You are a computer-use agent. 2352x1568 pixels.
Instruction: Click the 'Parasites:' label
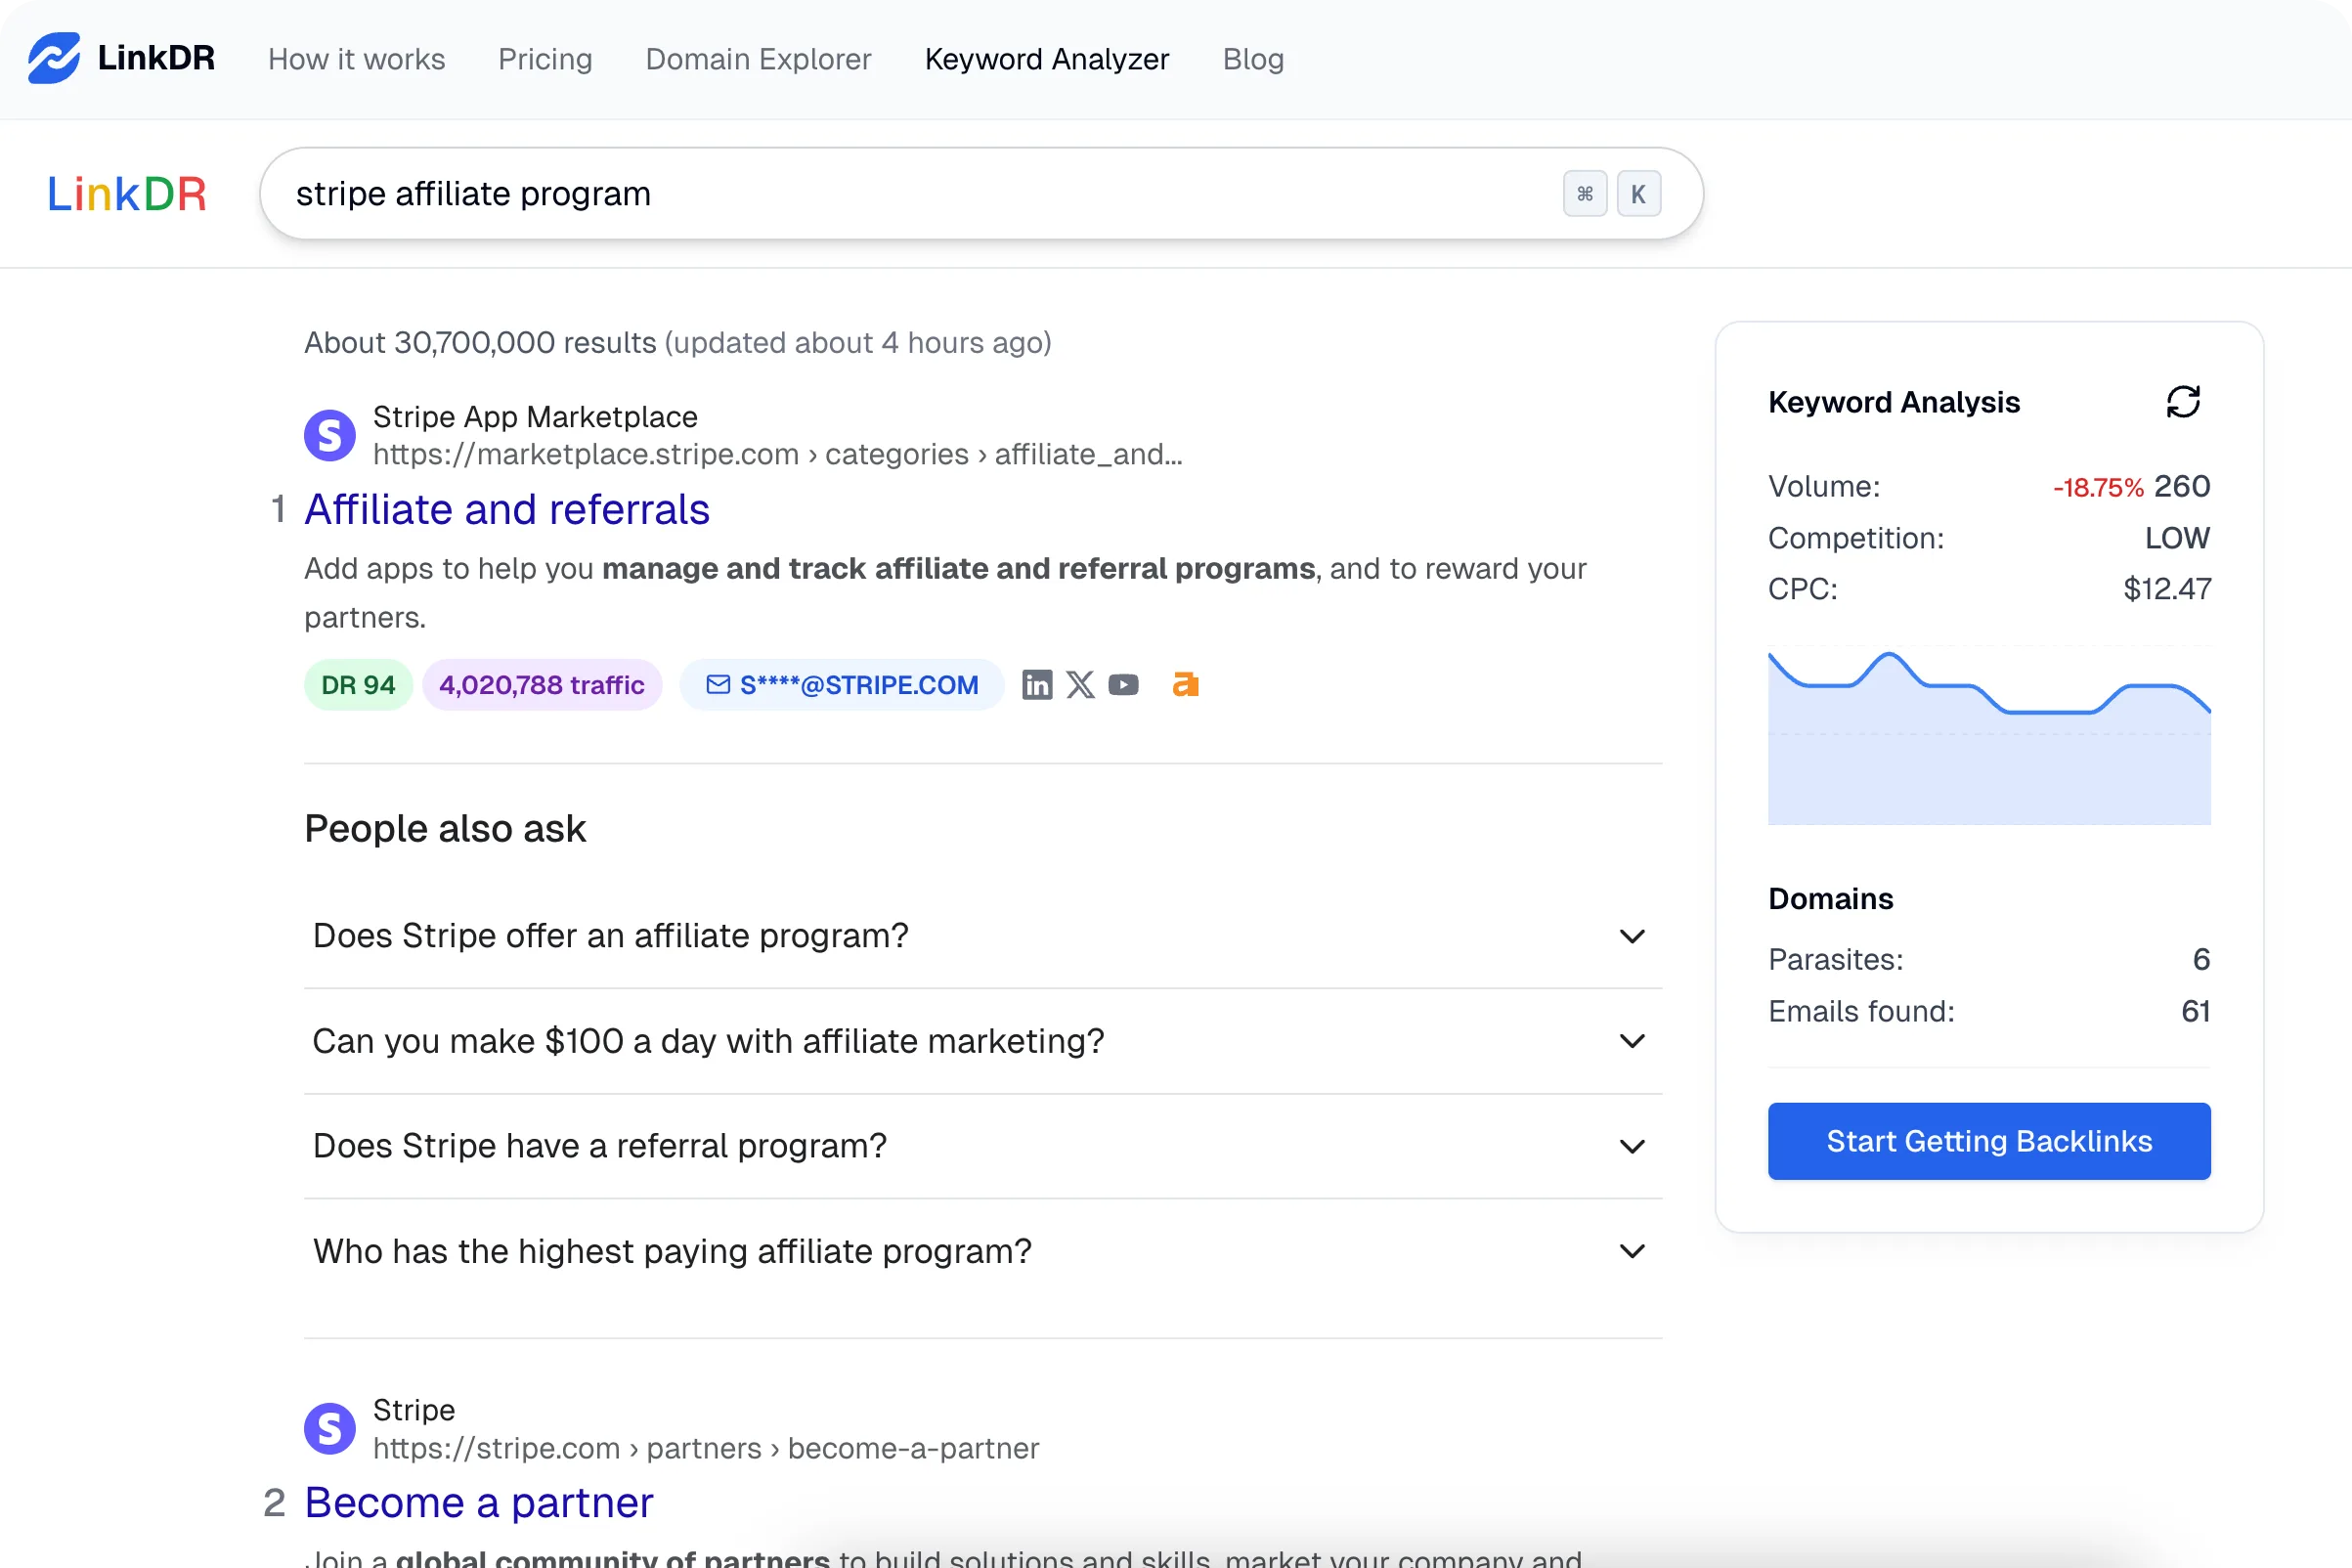click(x=1836, y=960)
